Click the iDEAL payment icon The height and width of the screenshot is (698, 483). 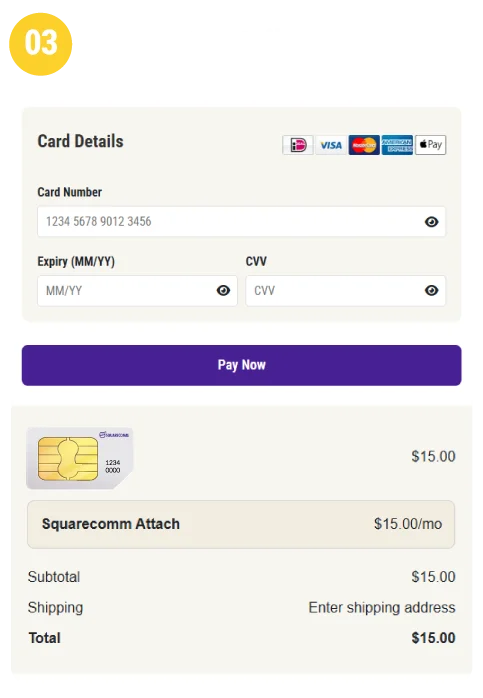click(x=298, y=145)
